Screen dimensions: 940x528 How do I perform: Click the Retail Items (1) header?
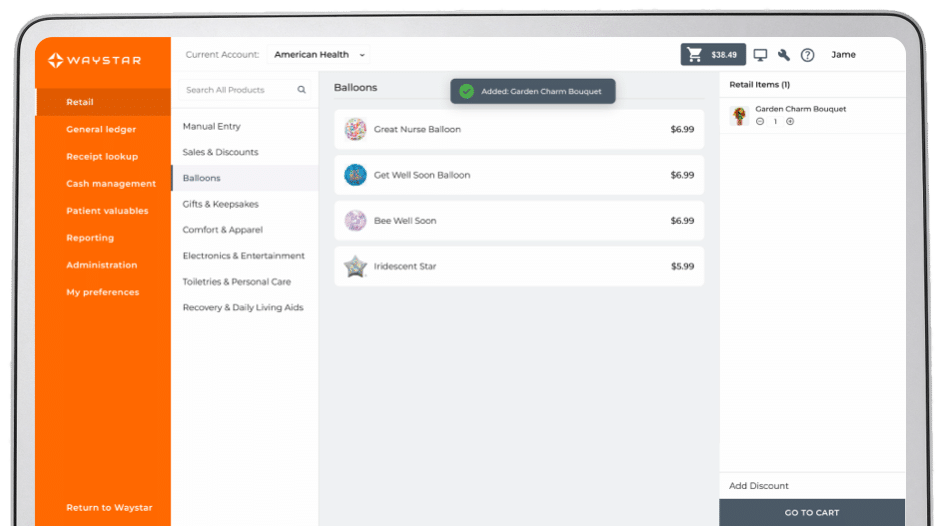tap(759, 85)
